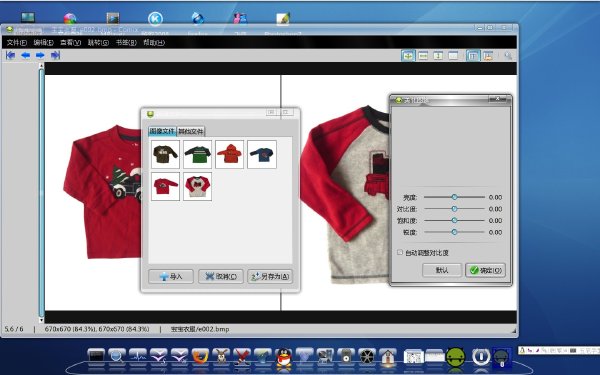Select the red hoodie thumbnail

[230, 154]
